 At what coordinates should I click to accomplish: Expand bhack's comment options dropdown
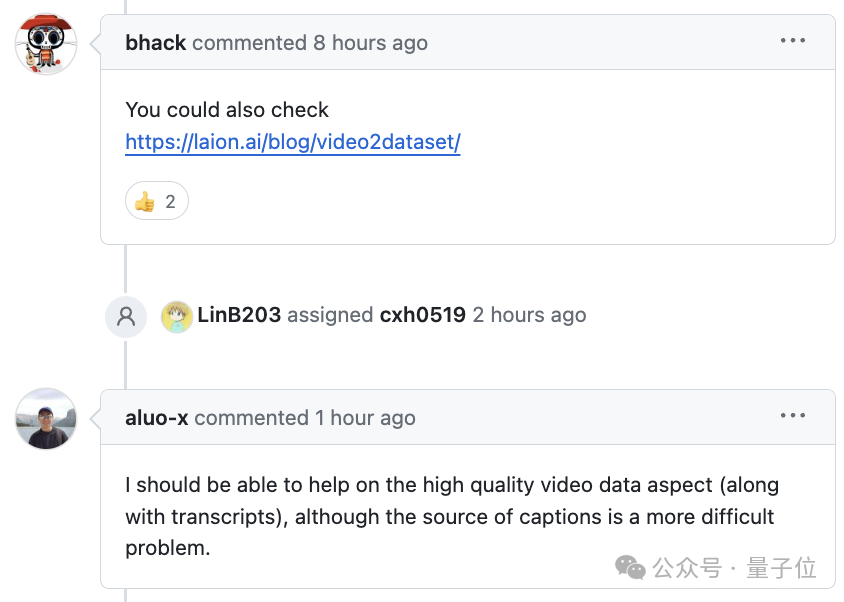(793, 40)
